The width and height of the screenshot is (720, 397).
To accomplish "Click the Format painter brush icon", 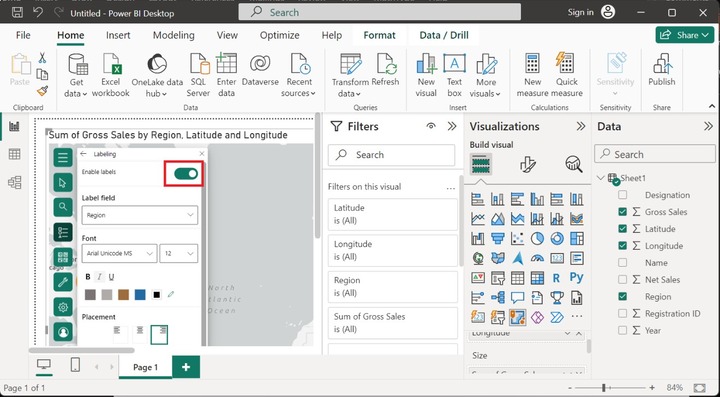I will (x=42, y=91).
